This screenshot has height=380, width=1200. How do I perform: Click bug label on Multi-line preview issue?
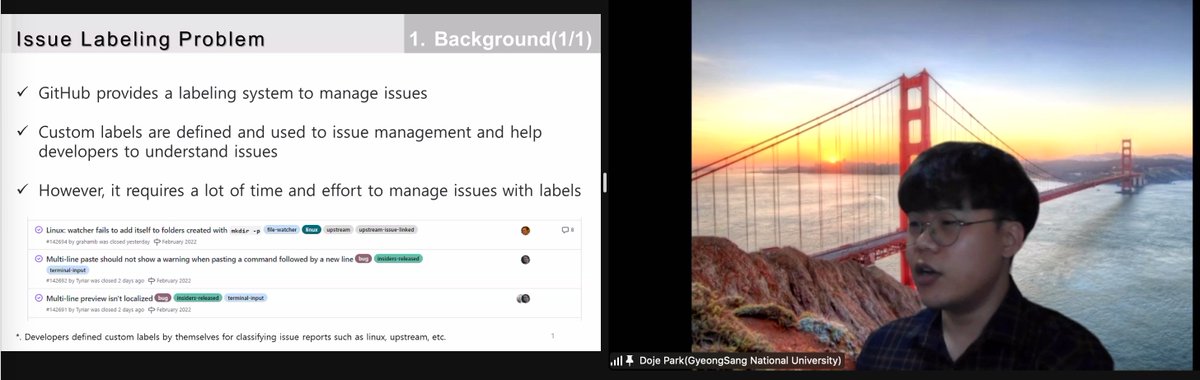[x=163, y=298]
